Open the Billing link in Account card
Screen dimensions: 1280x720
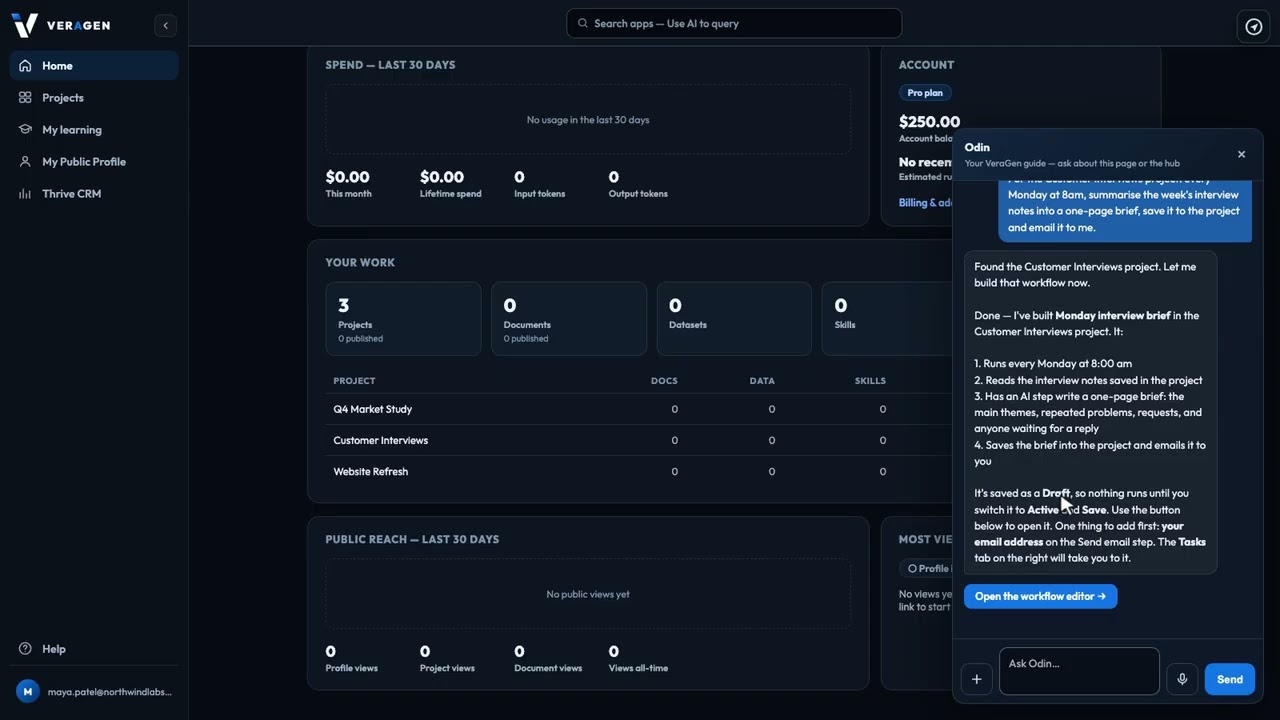[x=925, y=202]
